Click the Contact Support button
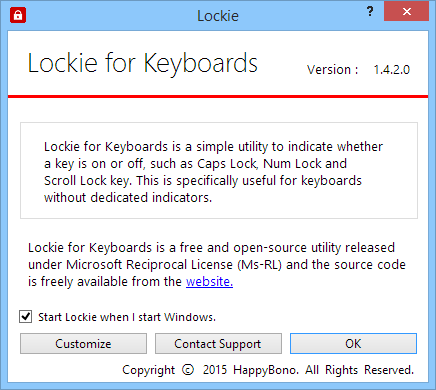436x390 pixels. pos(218,344)
